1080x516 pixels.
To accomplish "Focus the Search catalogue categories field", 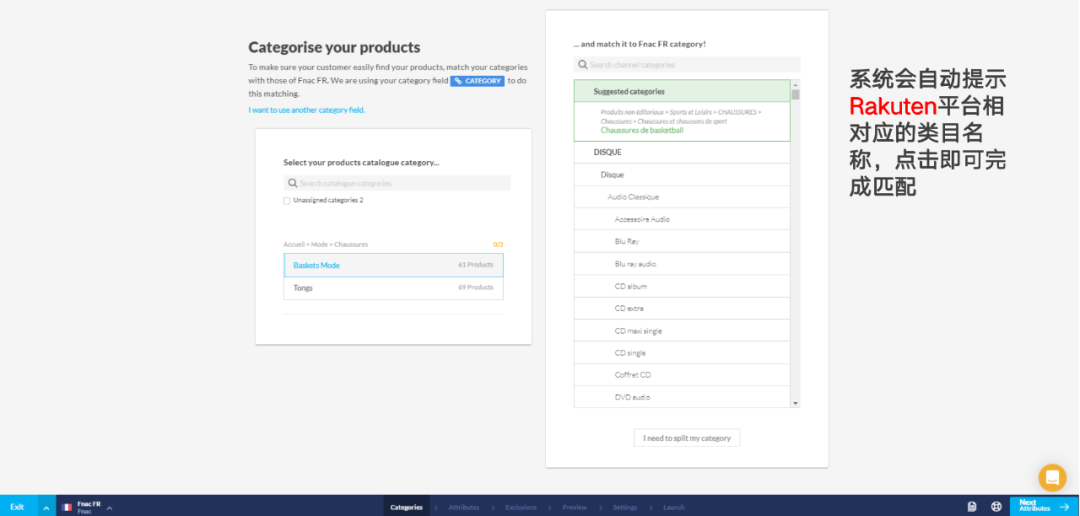I will tap(397, 183).
